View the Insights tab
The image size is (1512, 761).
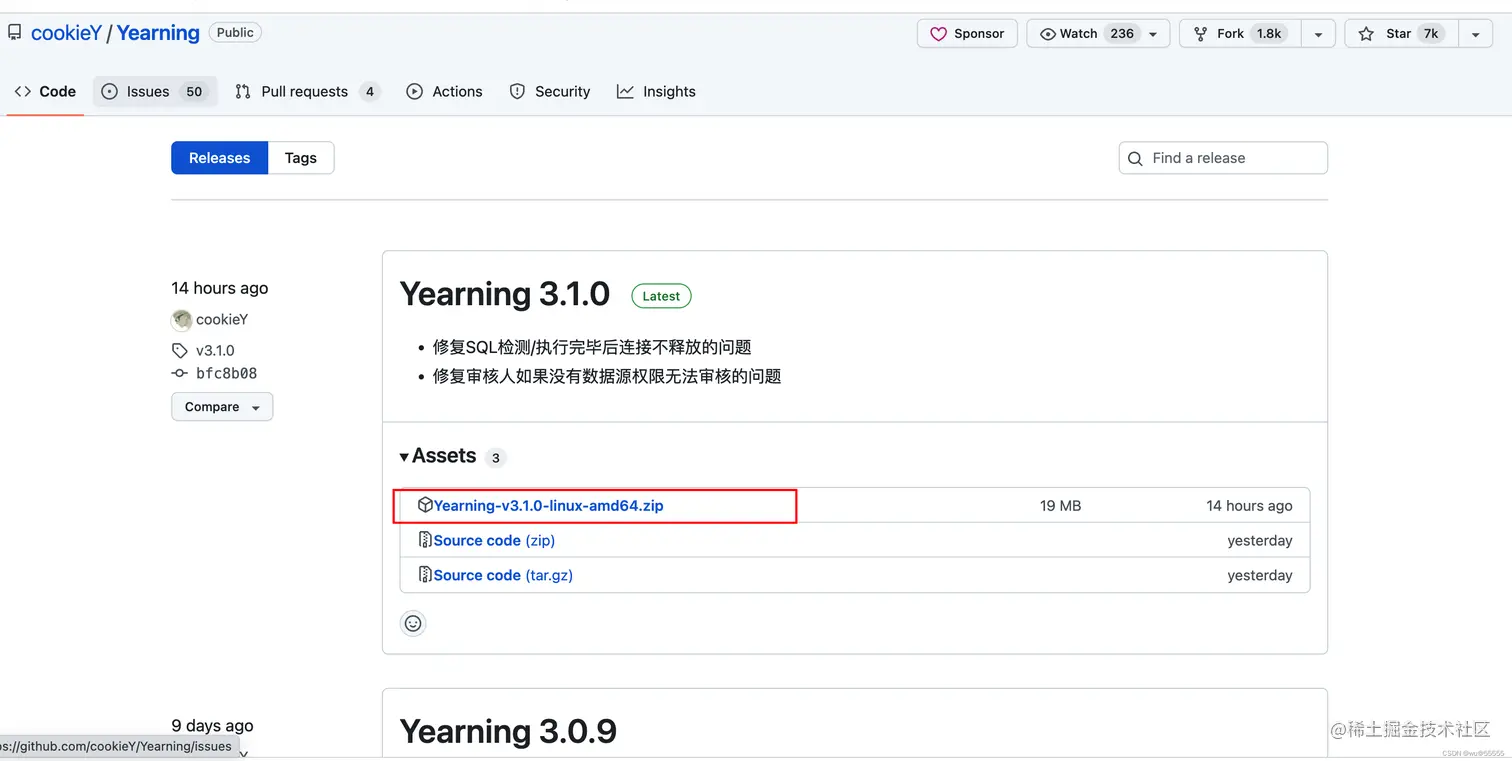656,91
